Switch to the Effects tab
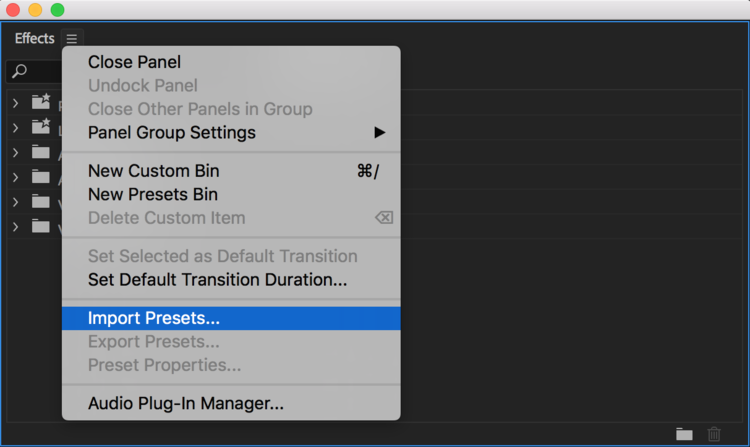This screenshot has height=447, width=750. pyautogui.click(x=35, y=39)
